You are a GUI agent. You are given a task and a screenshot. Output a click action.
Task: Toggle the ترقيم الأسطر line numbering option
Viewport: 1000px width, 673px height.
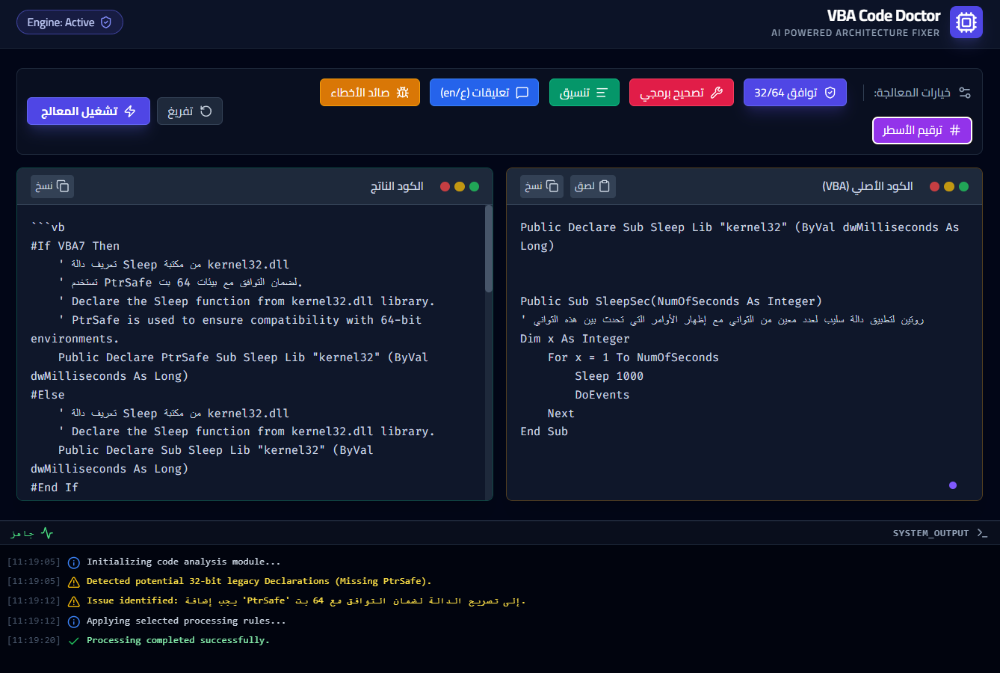tap(922, 130)
